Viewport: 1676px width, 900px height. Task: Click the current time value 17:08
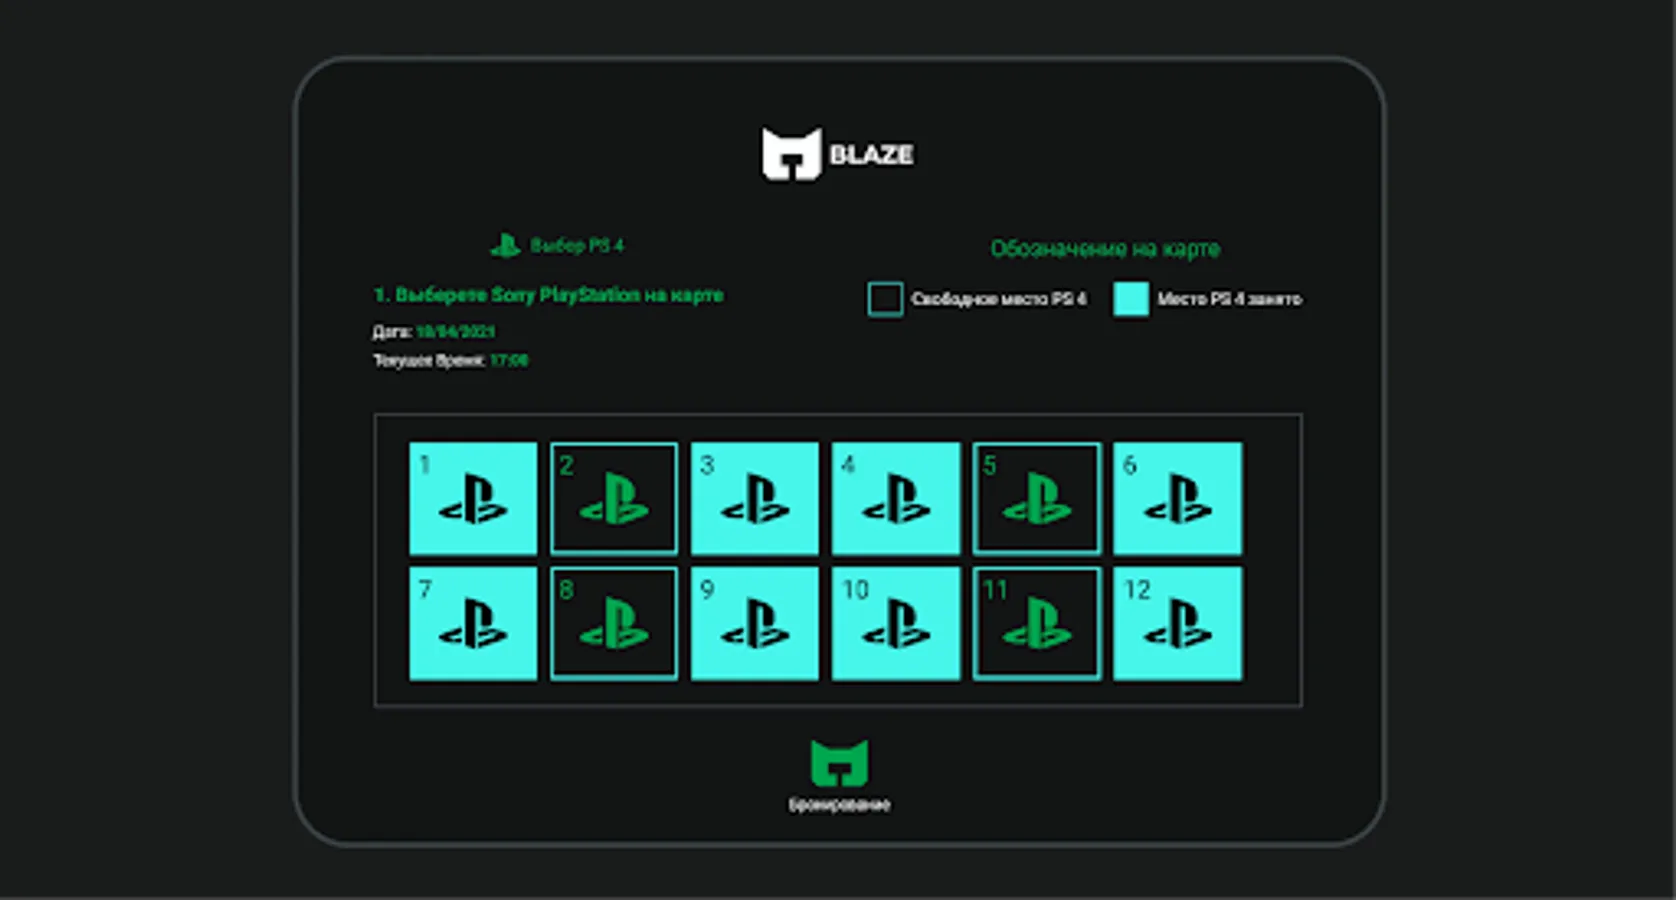(x=509, y=360)
